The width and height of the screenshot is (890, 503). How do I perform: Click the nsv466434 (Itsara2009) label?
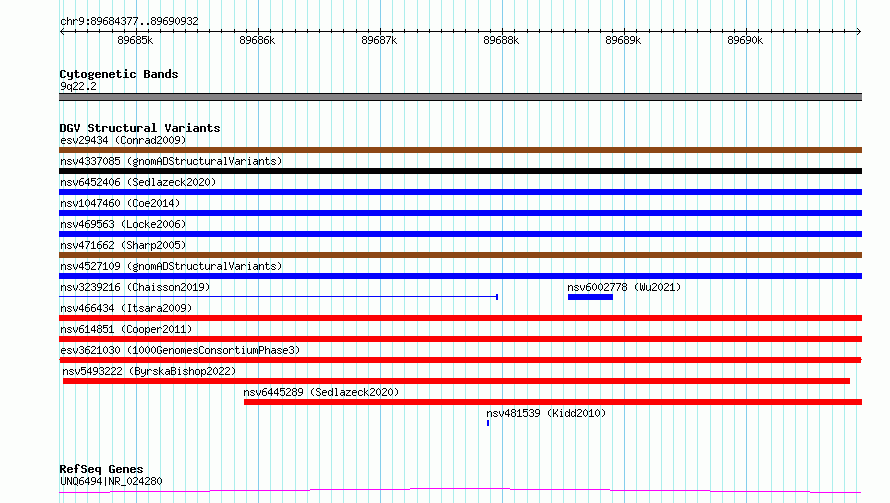pyautogui.click(x=126, y=308)
